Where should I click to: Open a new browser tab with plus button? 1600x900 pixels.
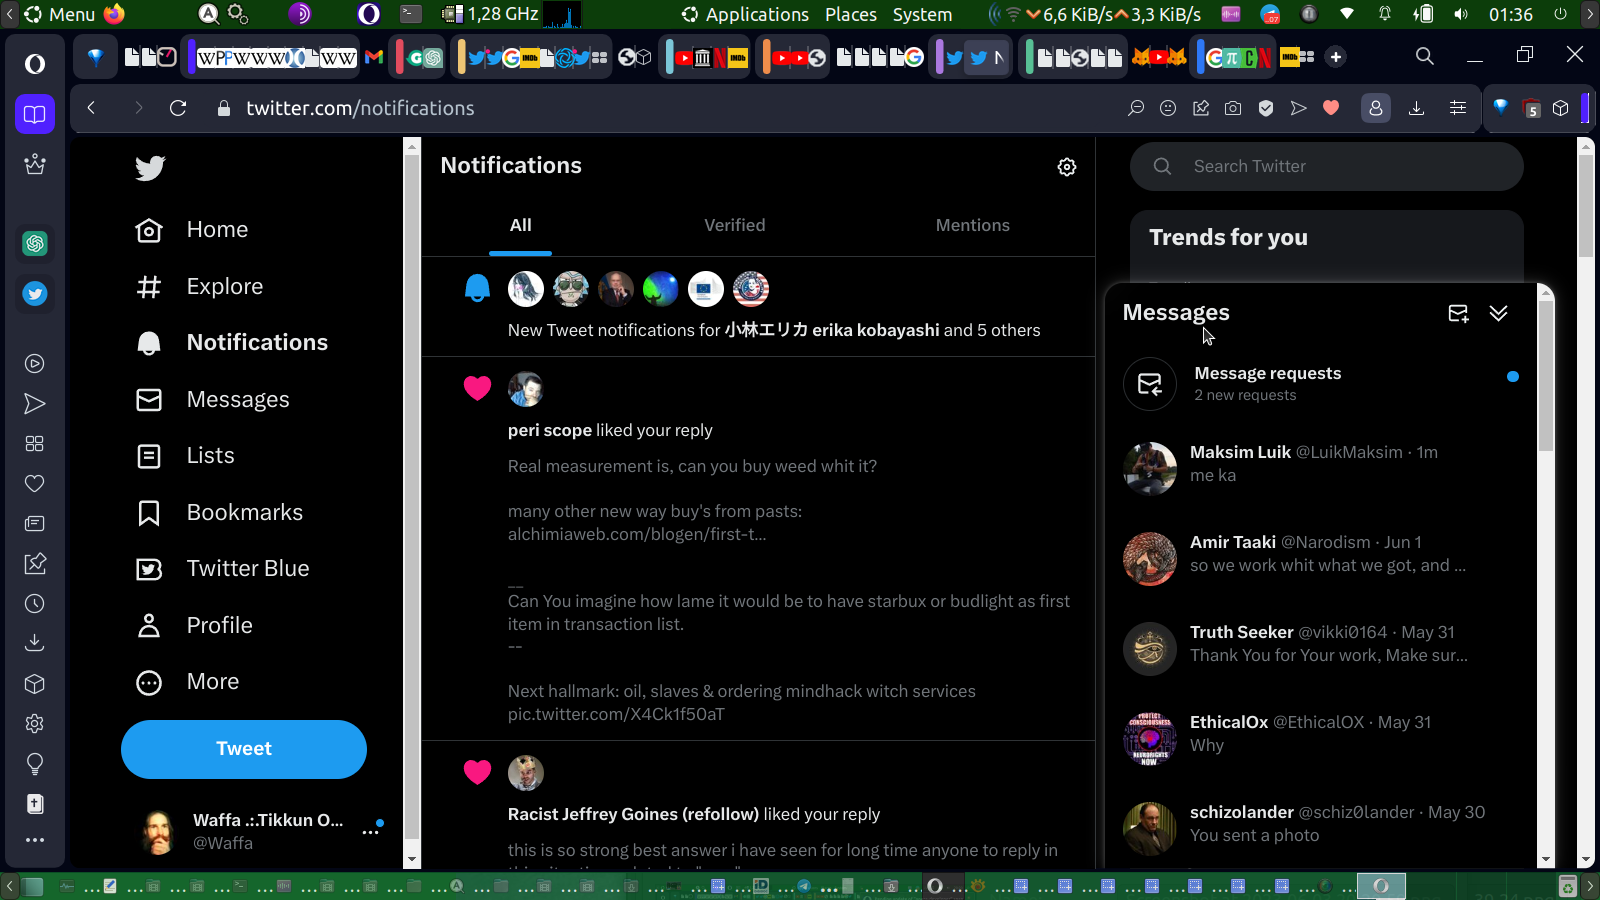1336,57
